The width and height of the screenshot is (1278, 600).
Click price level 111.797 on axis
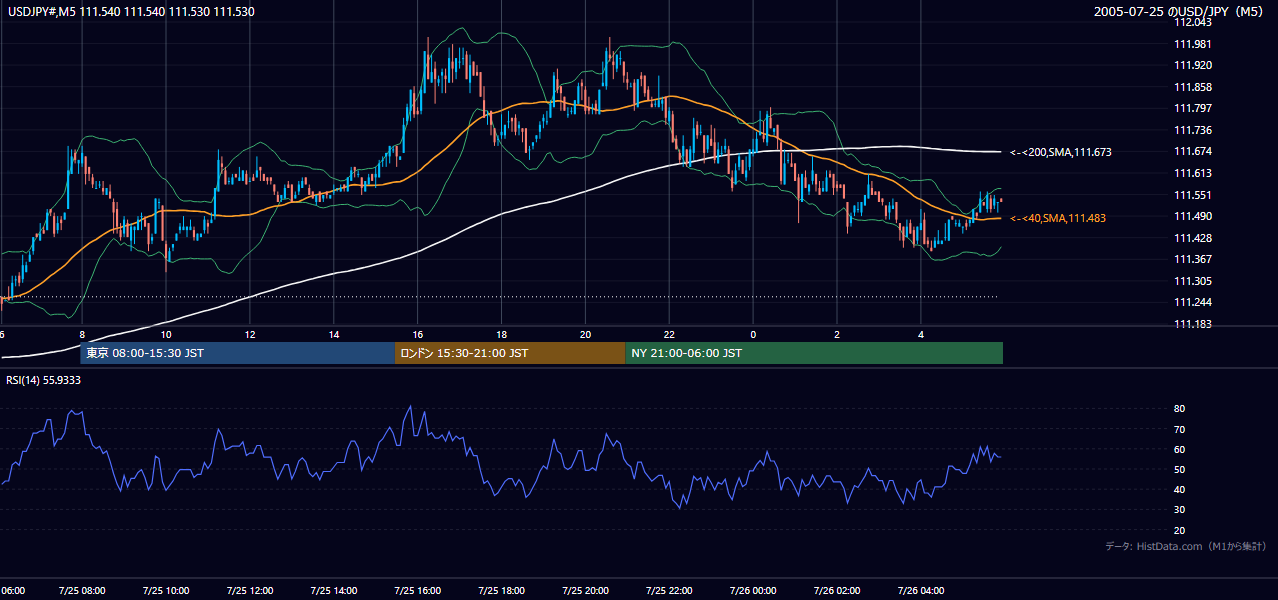coord(1192,109)
